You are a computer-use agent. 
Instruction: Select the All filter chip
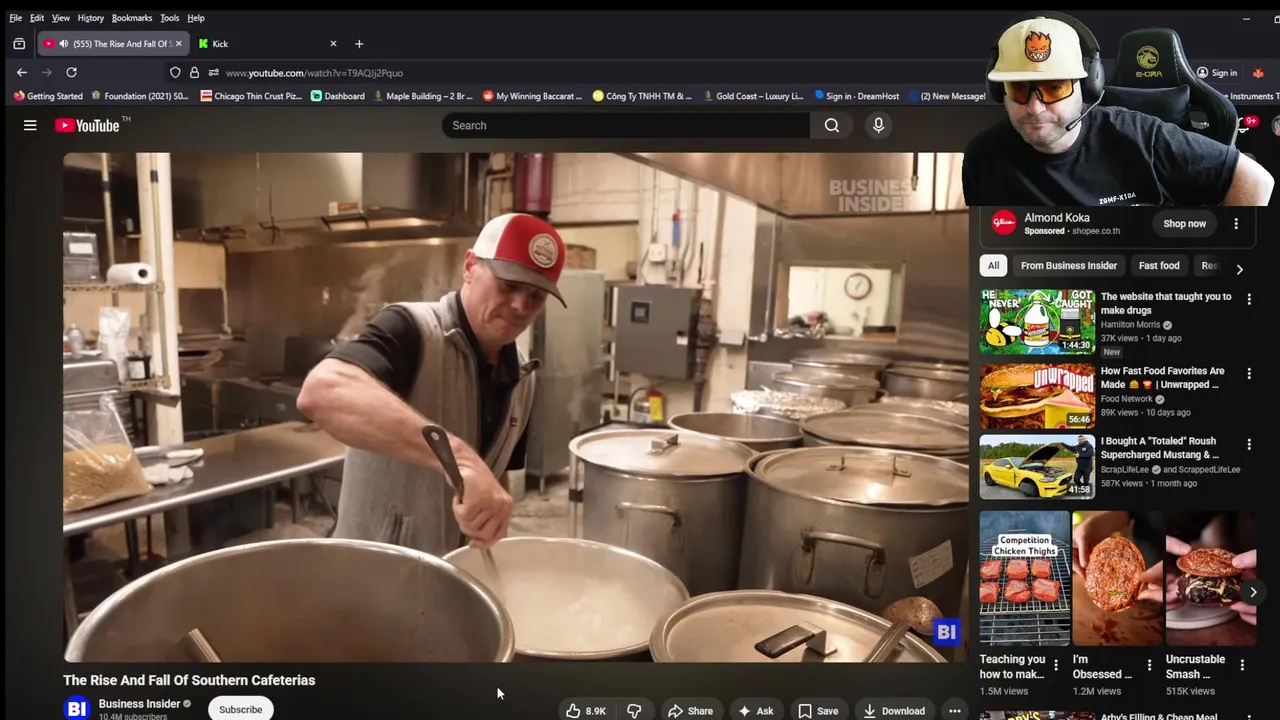pyautogui.click(x=993, y=266)
